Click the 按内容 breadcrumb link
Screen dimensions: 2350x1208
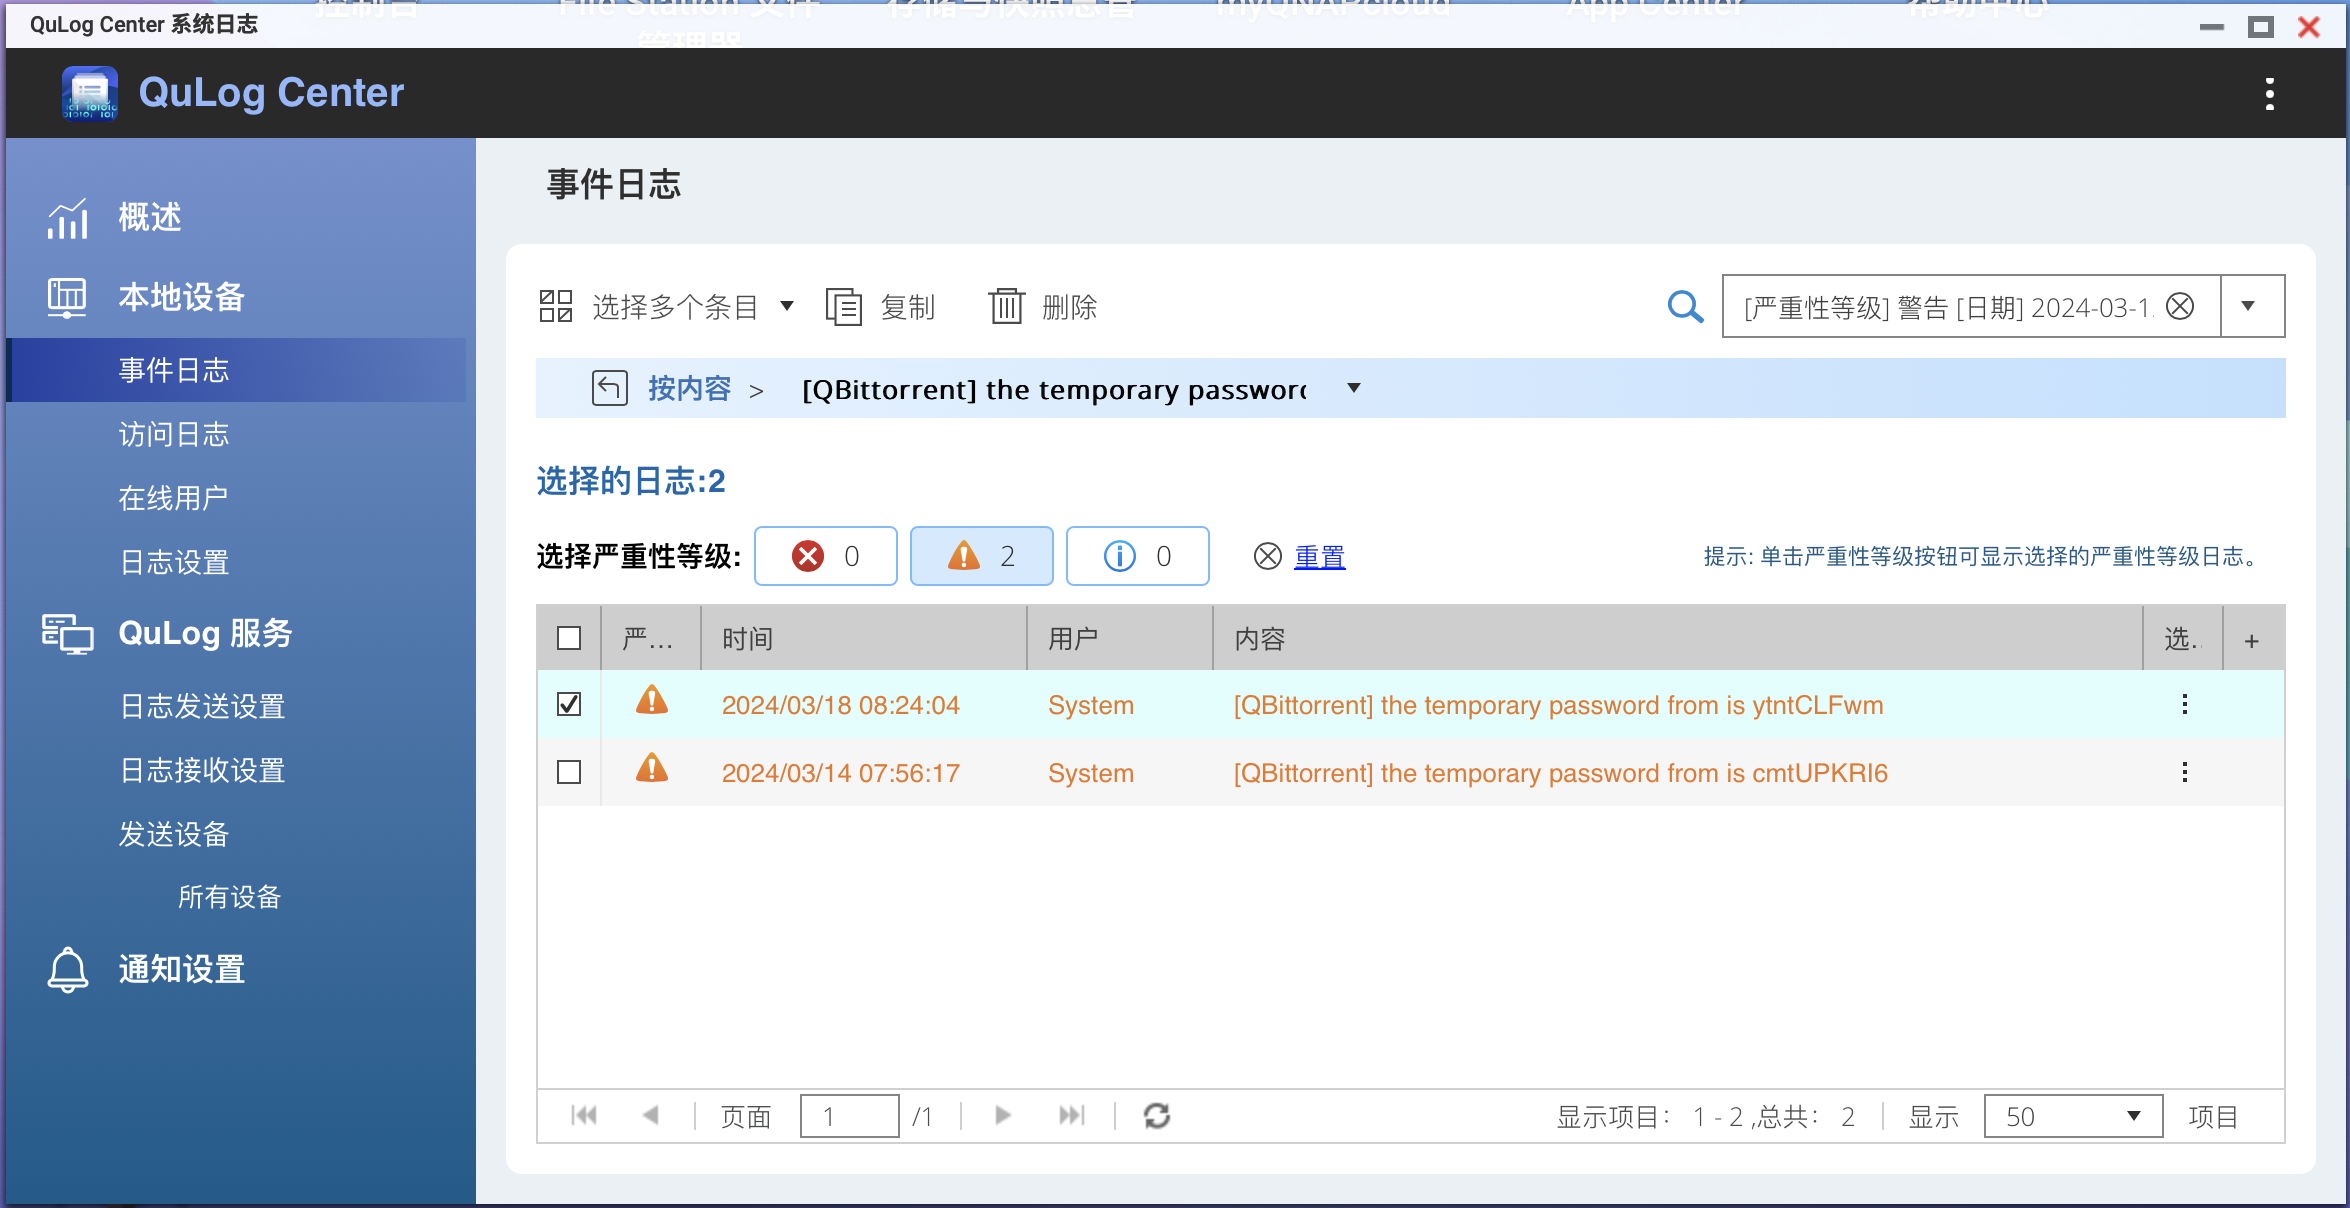pos(690,388)
